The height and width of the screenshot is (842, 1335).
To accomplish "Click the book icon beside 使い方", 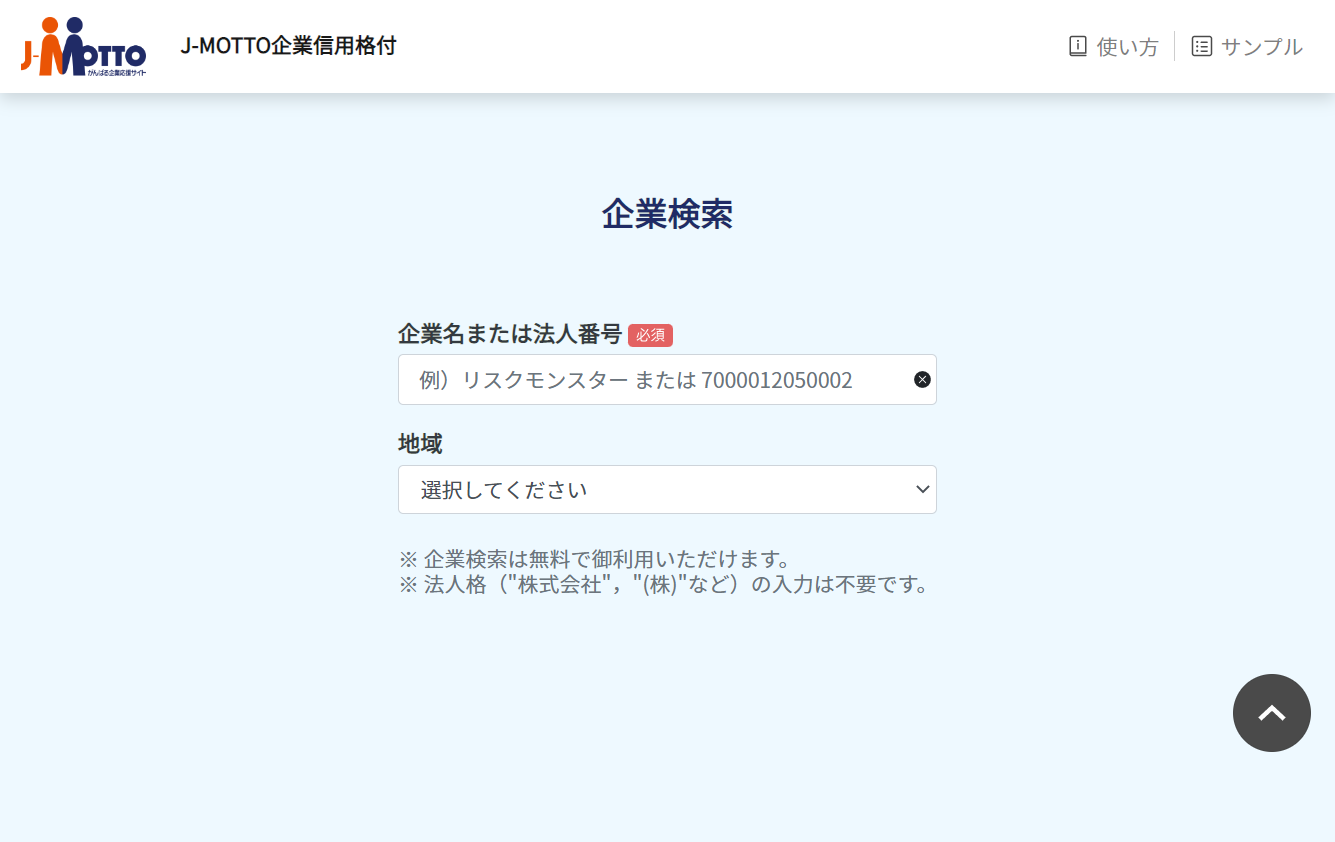I will coord(1077,46).
